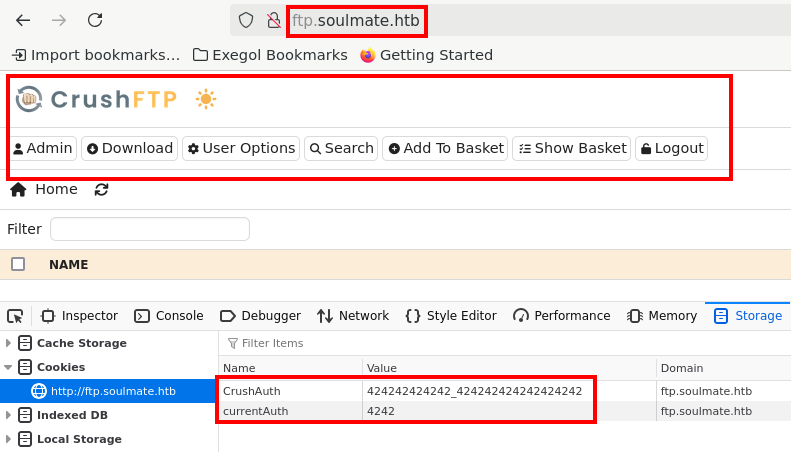791x452 pixels.
Task: Click the Logout button
Action: (x=671, y=148)
